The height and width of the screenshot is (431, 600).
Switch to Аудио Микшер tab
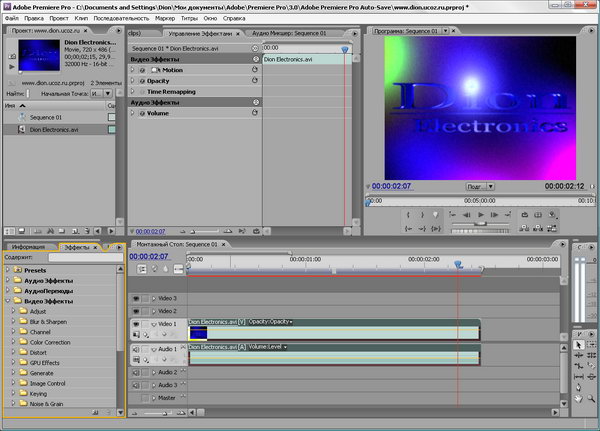point(289,33)
